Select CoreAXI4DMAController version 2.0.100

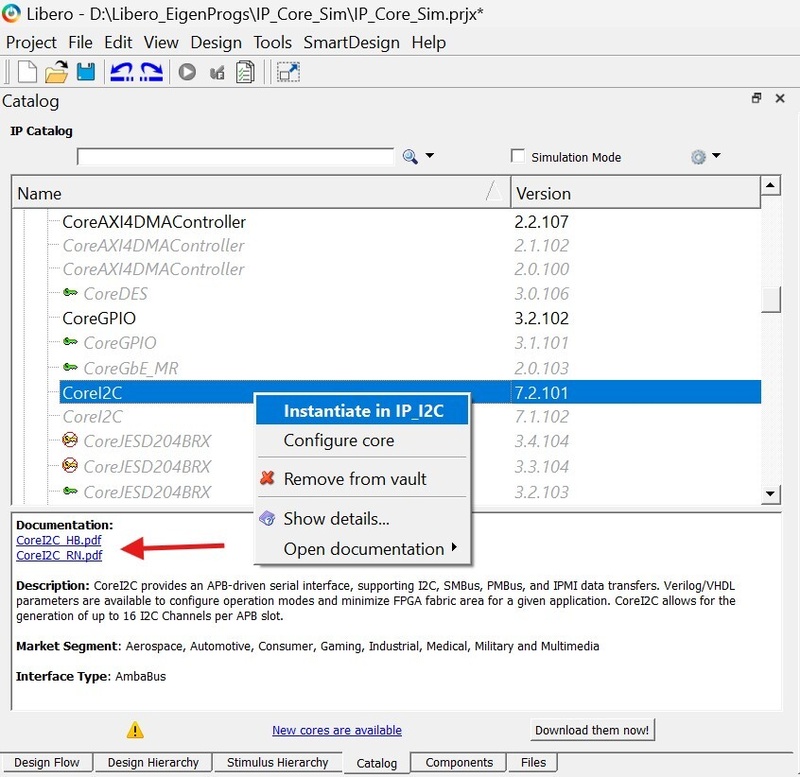point(410,269)
